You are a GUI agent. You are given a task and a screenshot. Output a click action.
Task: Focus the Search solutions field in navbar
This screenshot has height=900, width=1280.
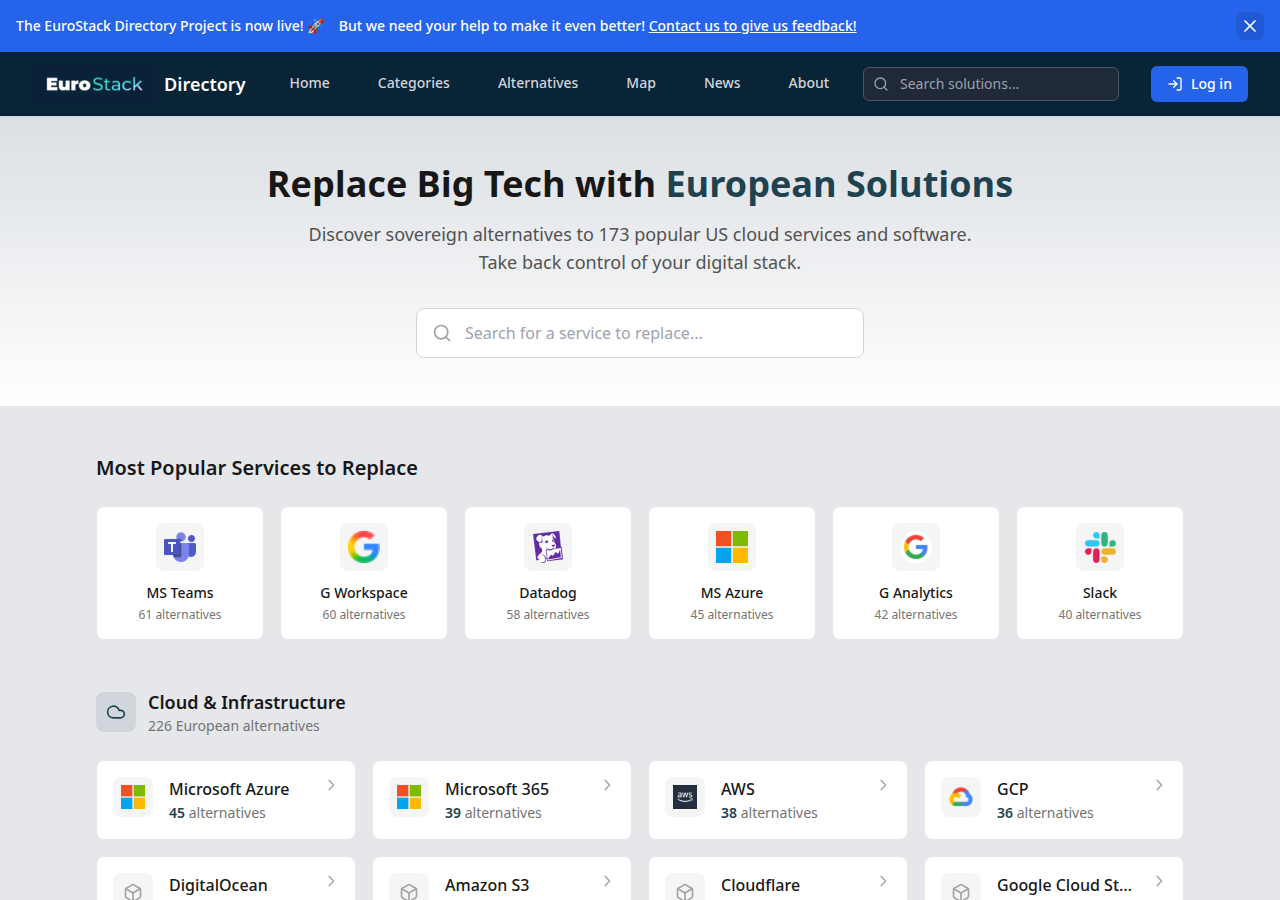point(991,84)
